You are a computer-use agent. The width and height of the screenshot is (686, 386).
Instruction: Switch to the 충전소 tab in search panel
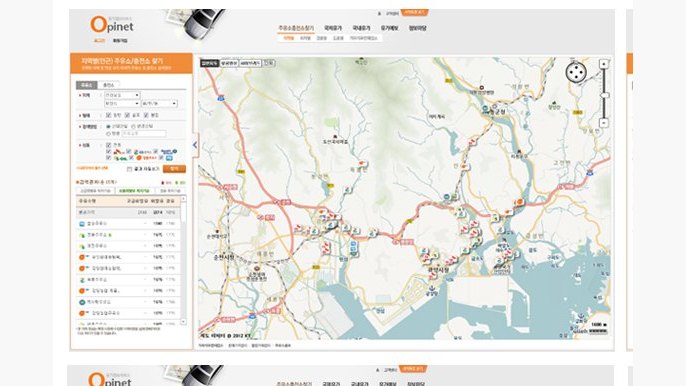108,85
